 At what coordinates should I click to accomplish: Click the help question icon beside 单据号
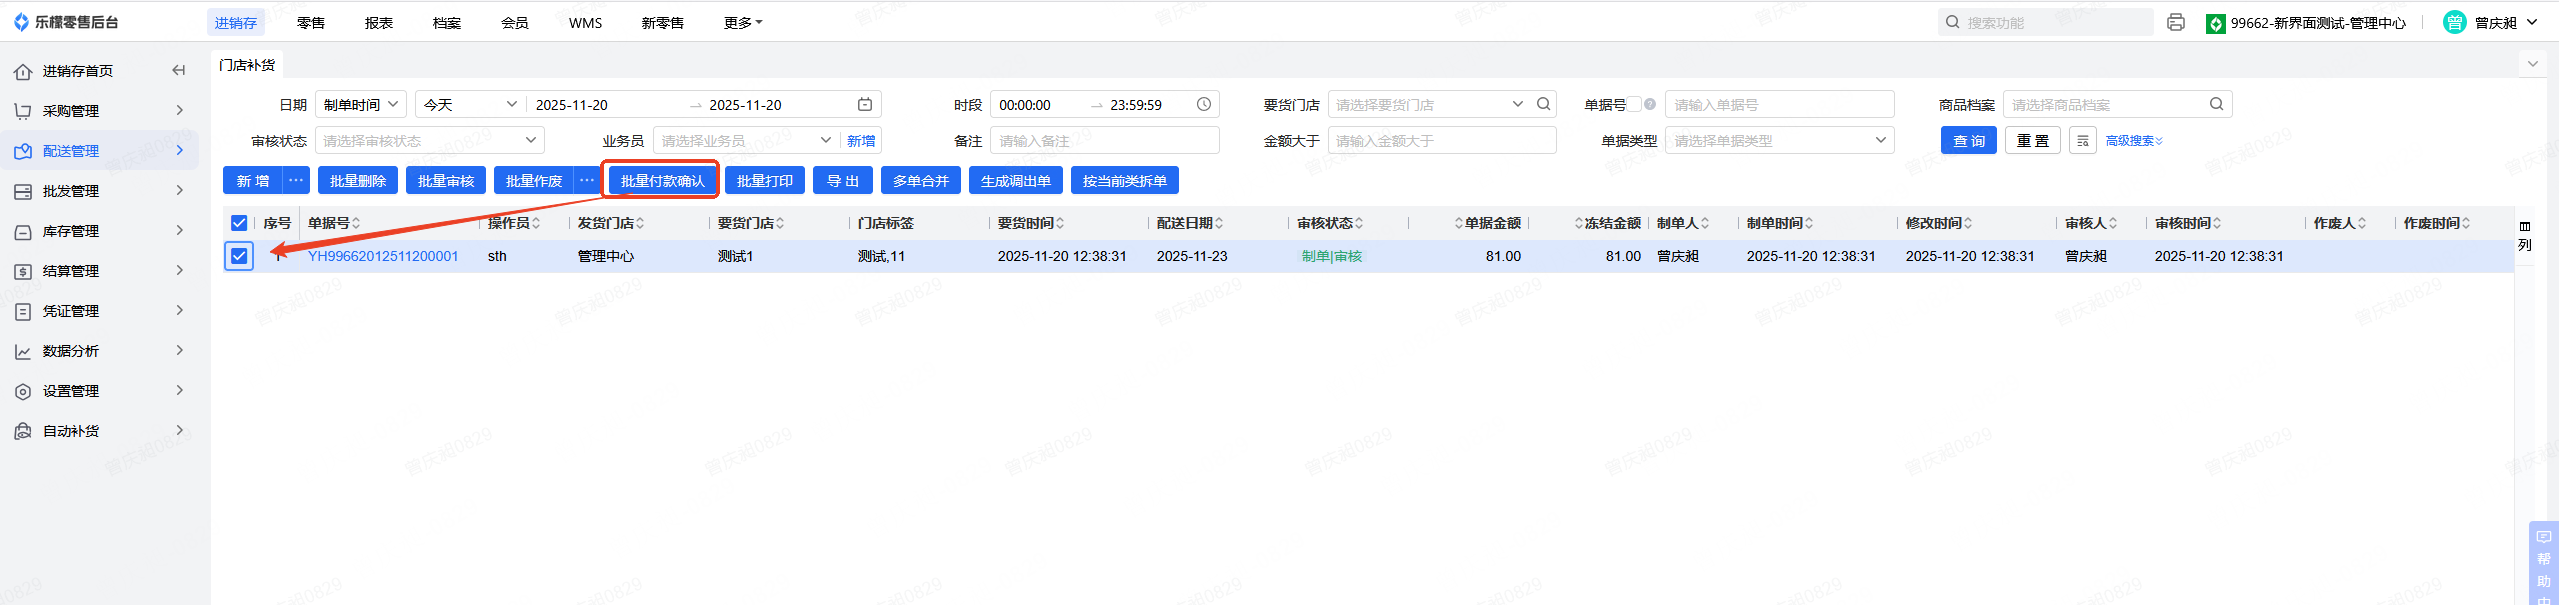pos(1649,104)
